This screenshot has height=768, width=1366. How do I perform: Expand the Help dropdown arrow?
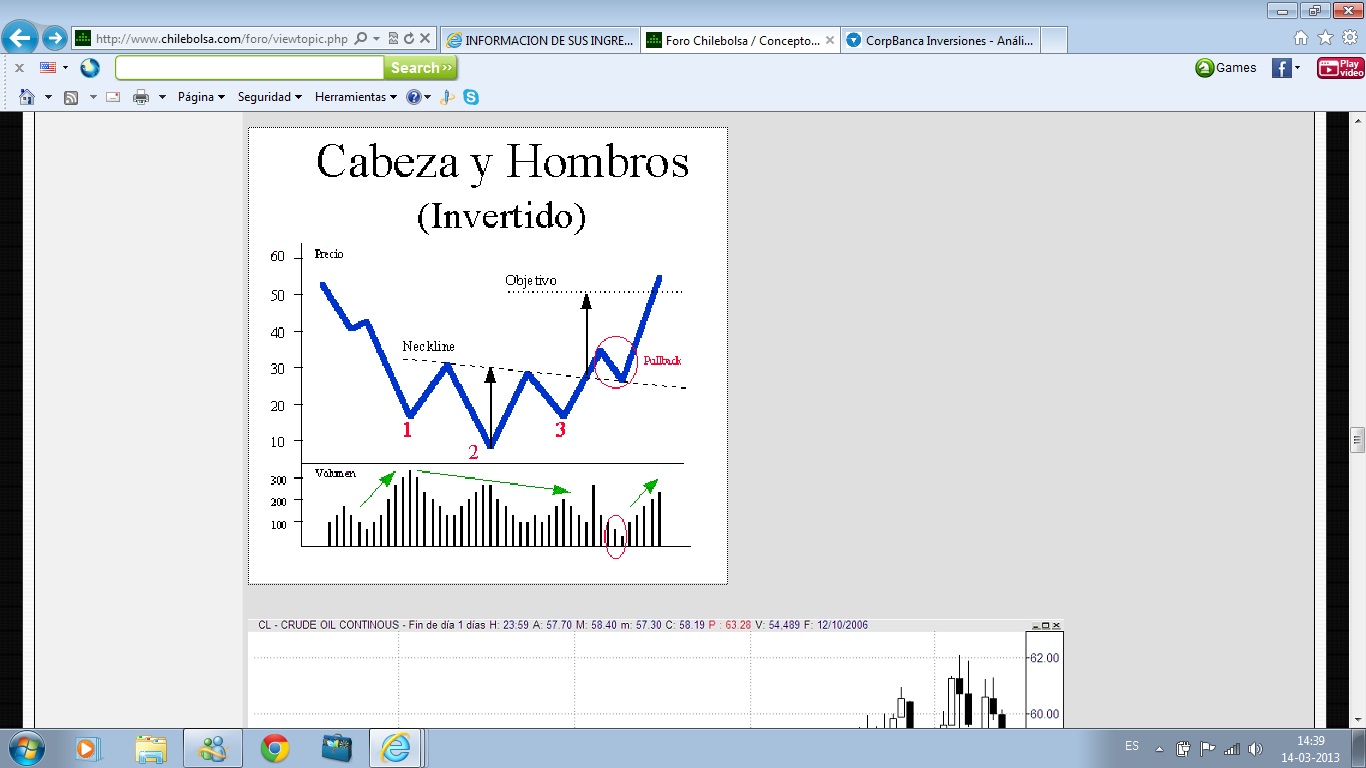click(427, 97)
